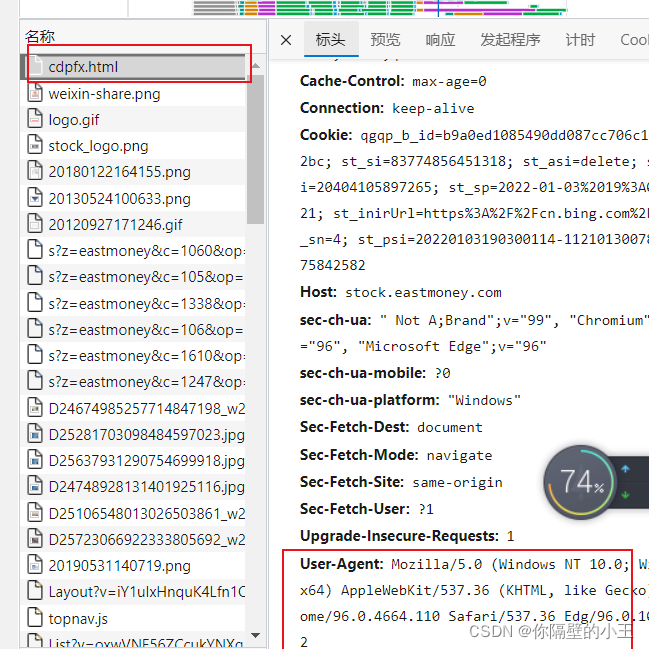The width and height of the screenshot is (649, 649).
Task: Select the logo.gif request row
Action: (133, 120)
